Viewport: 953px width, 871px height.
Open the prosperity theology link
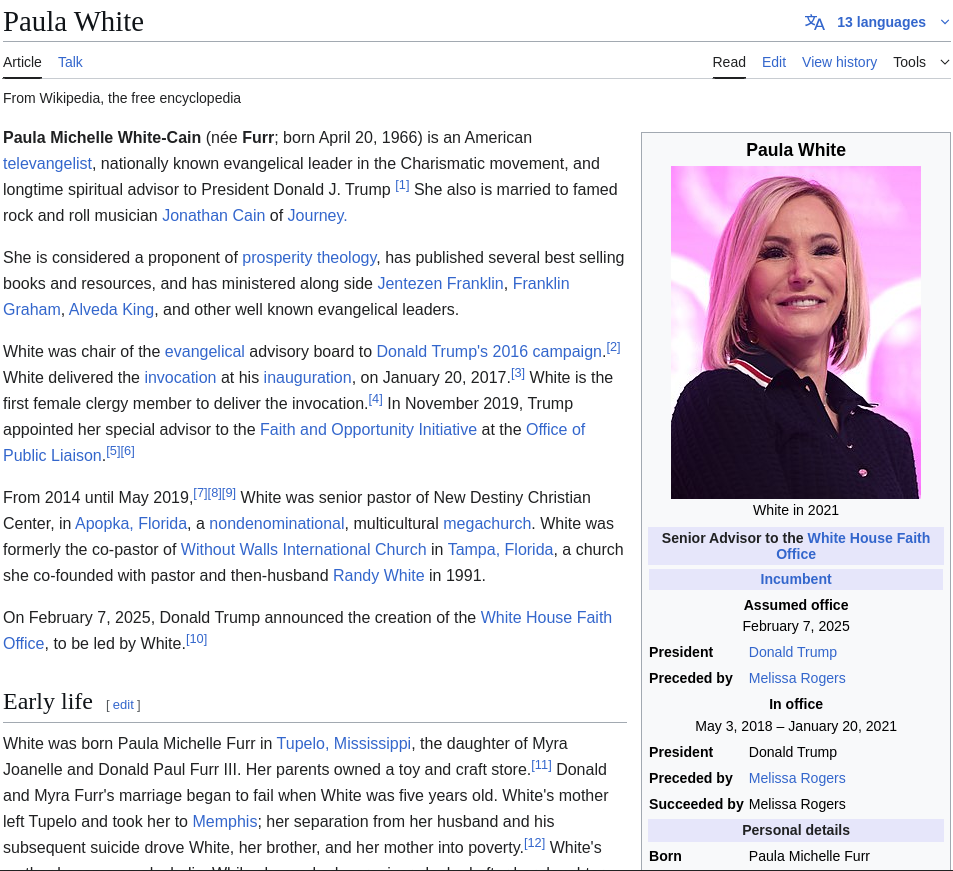tap(309, 257)
